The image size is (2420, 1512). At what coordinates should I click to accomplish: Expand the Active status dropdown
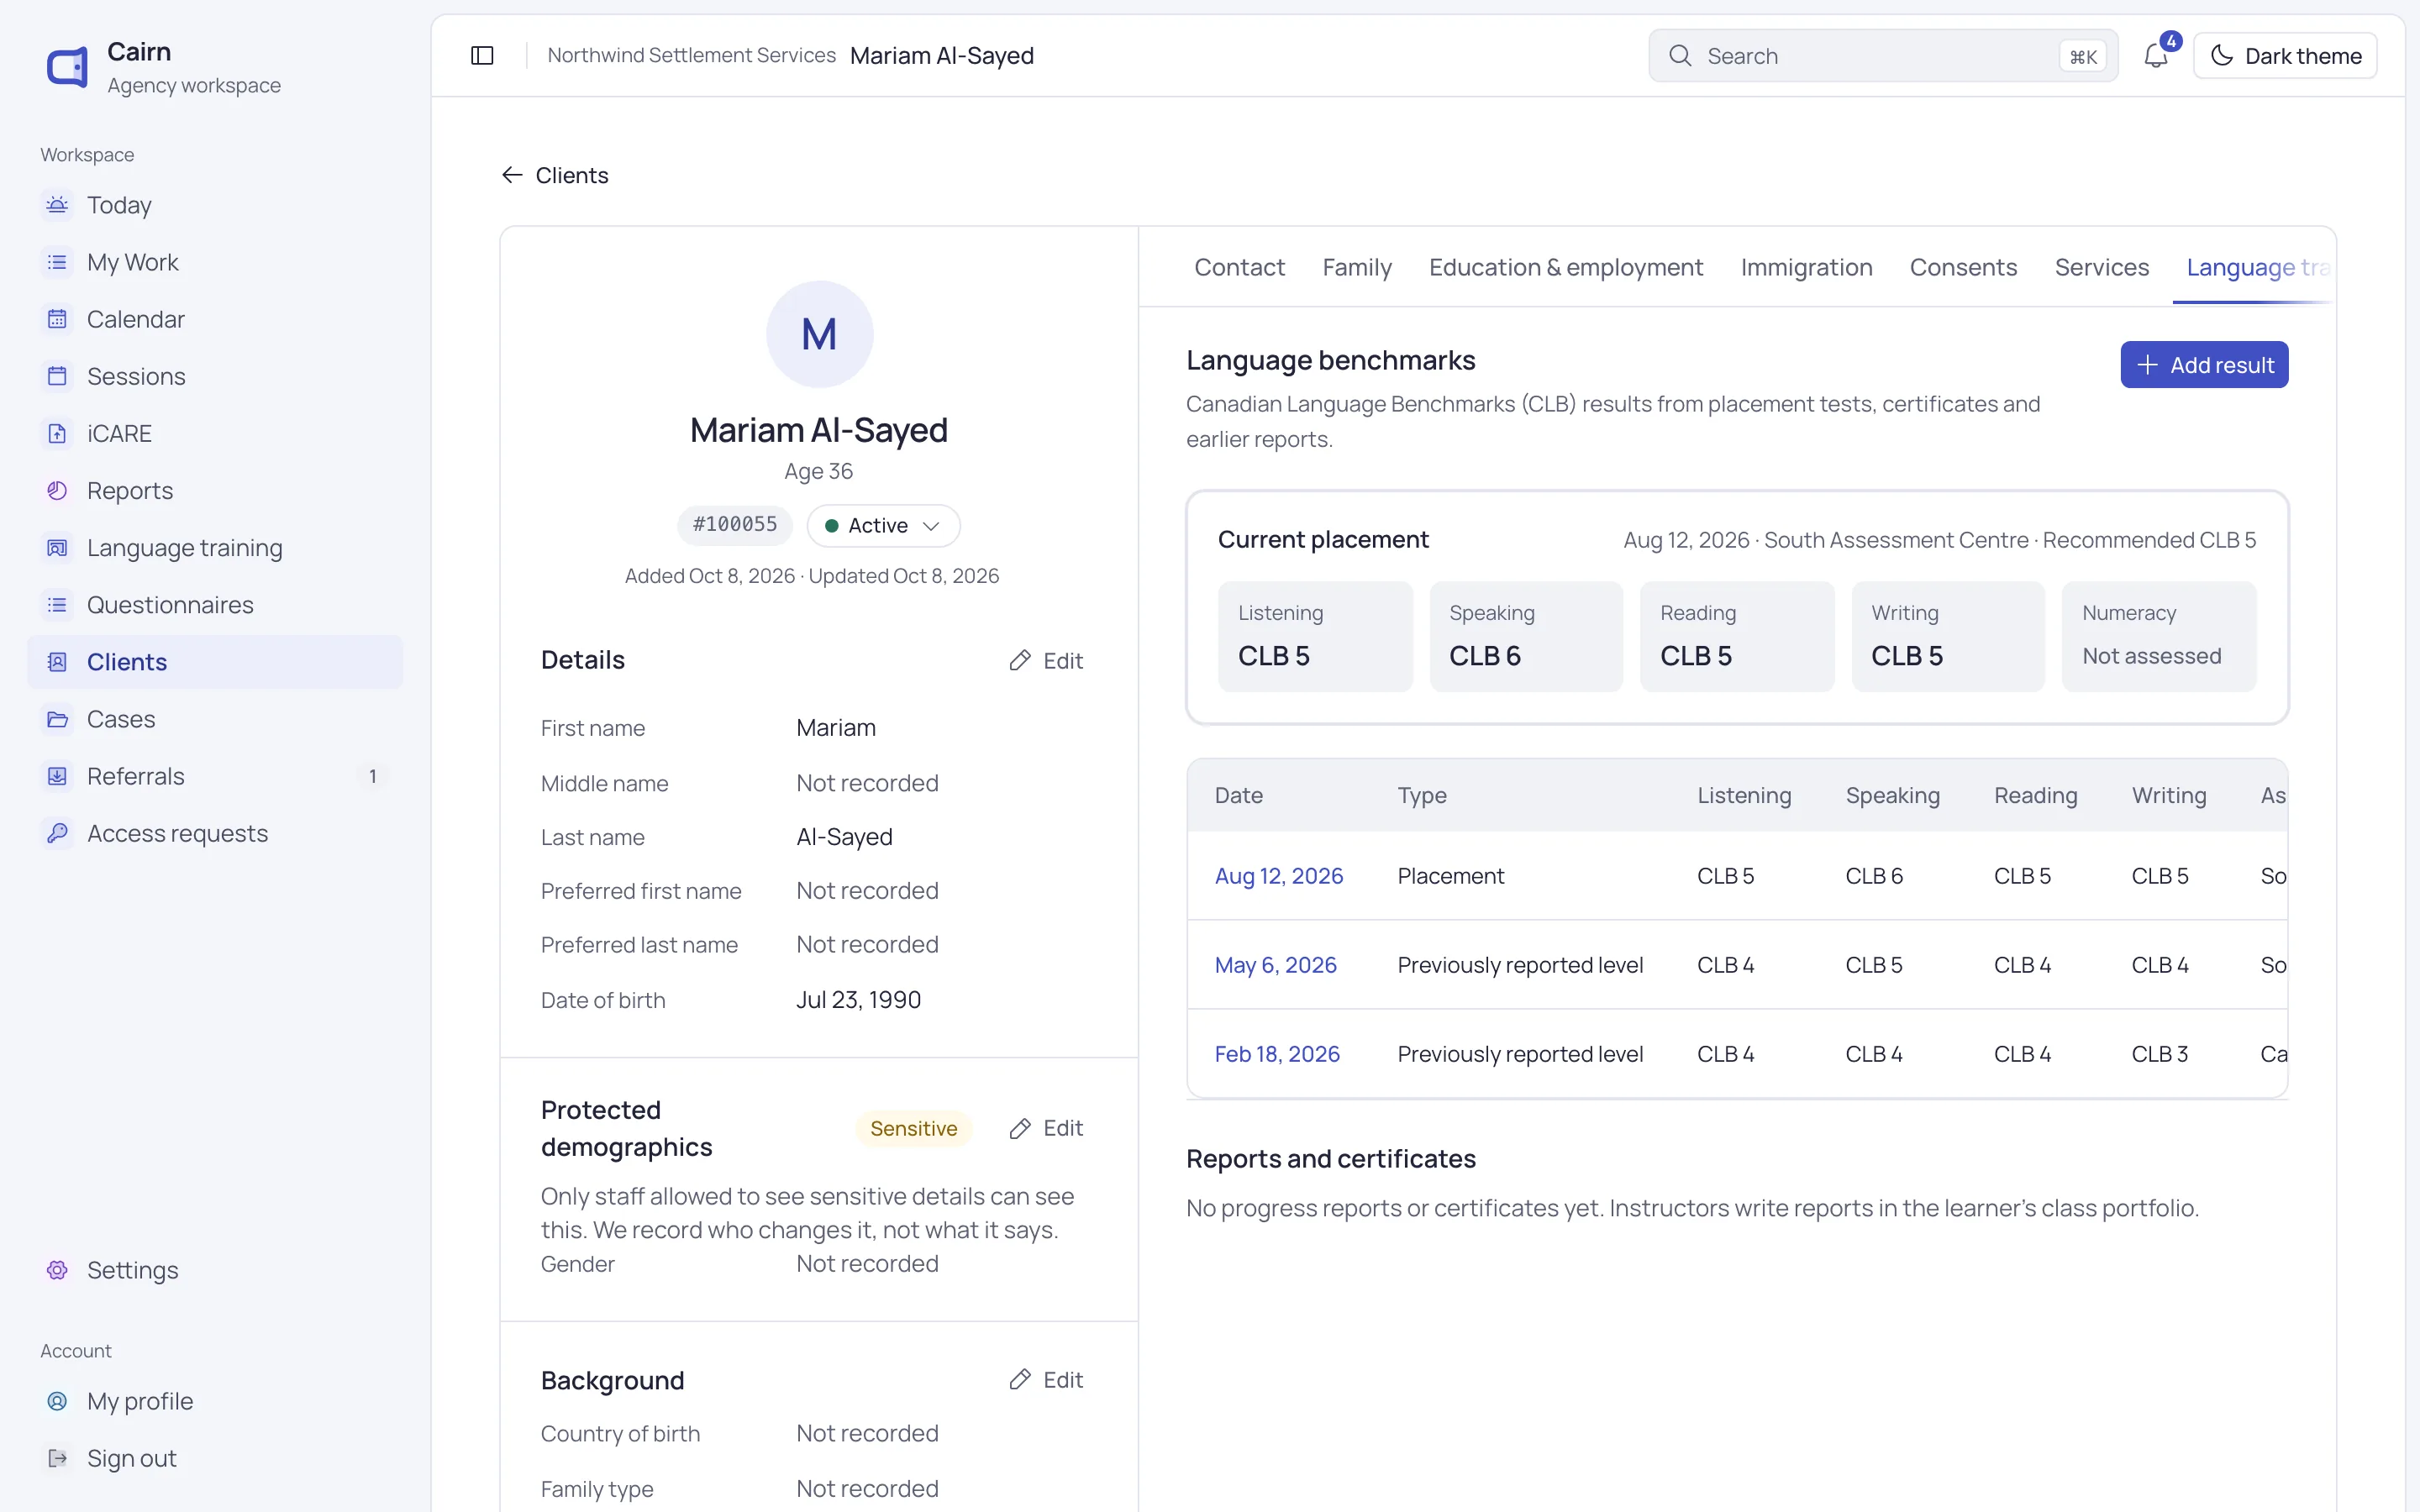click(883, 526)
